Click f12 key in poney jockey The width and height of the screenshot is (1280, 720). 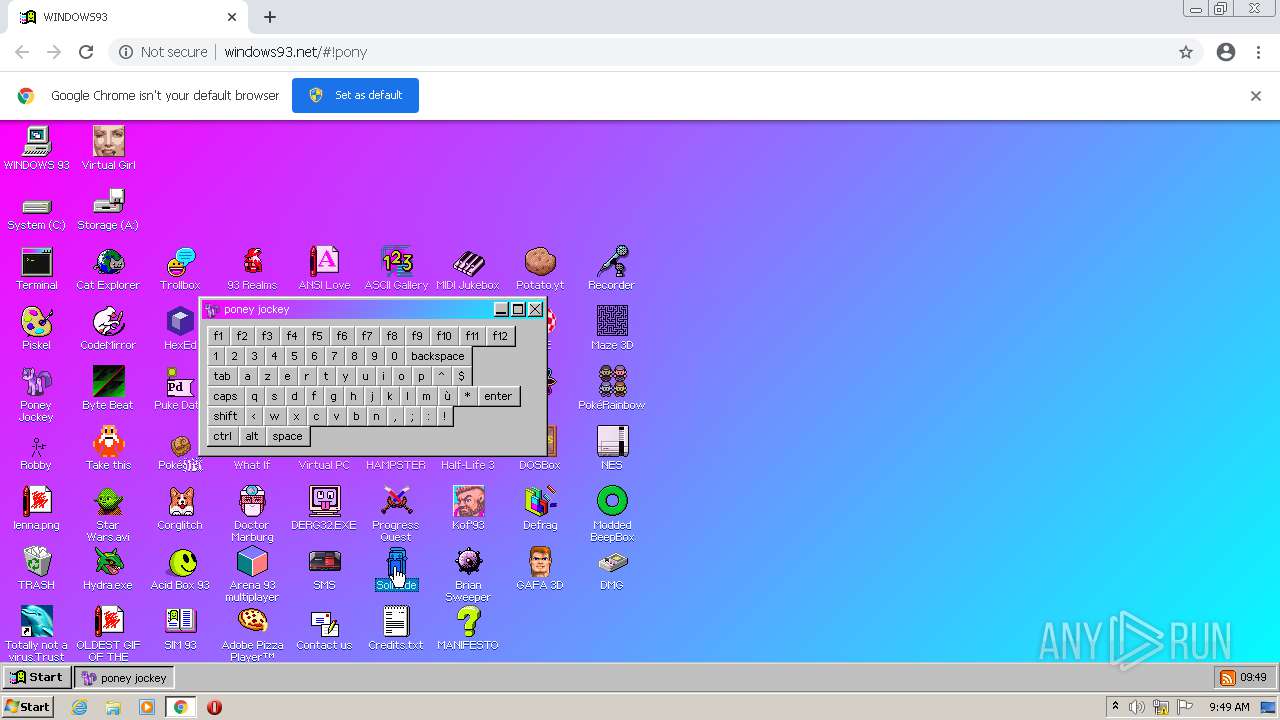coord(500,336)
